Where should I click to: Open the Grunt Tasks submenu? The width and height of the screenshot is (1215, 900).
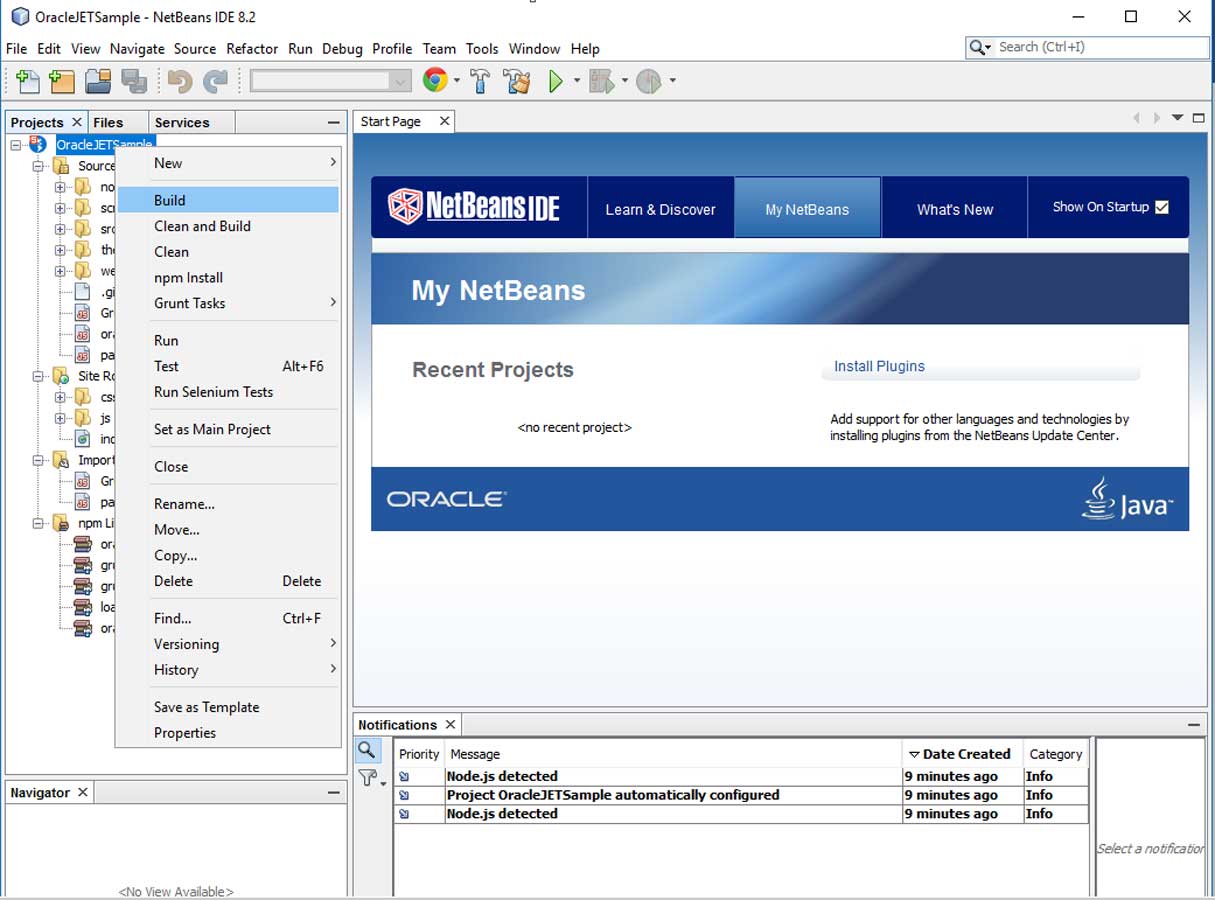pyautogui.click(x=190, y=303)
